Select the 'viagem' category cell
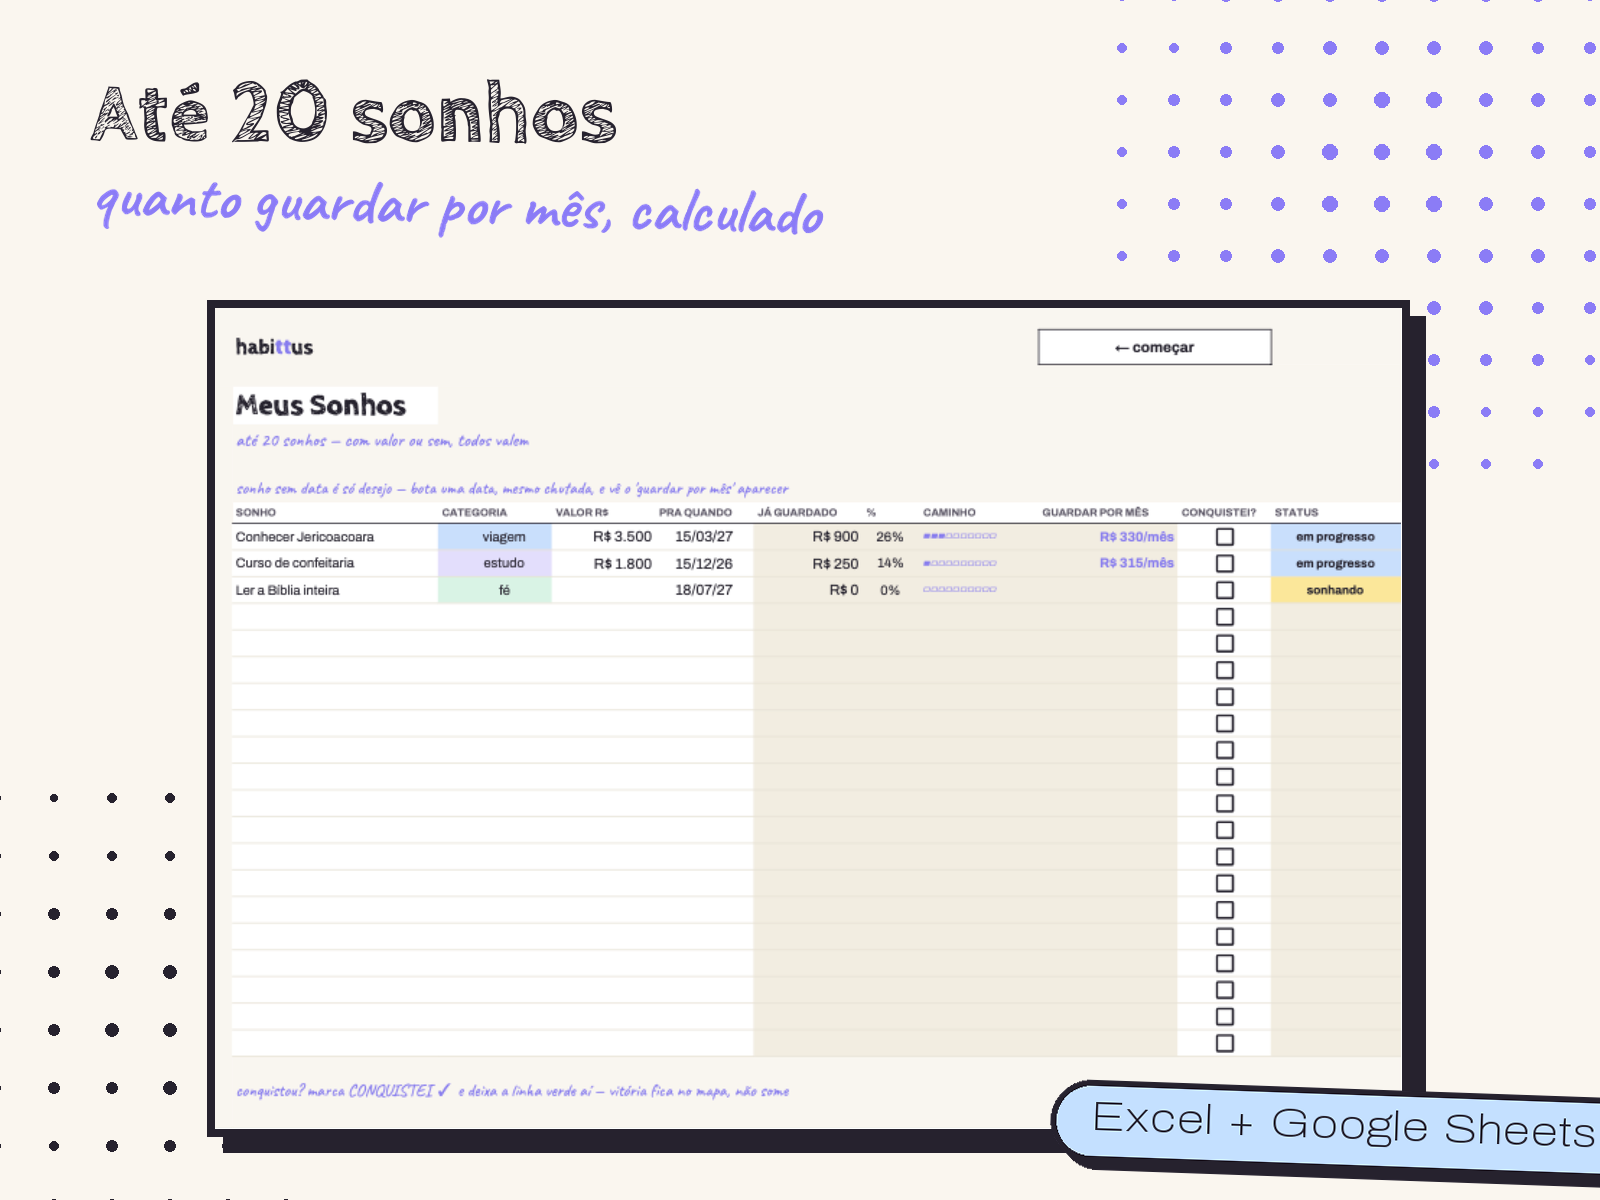1600x1200 pixels. tap(495, 537)
